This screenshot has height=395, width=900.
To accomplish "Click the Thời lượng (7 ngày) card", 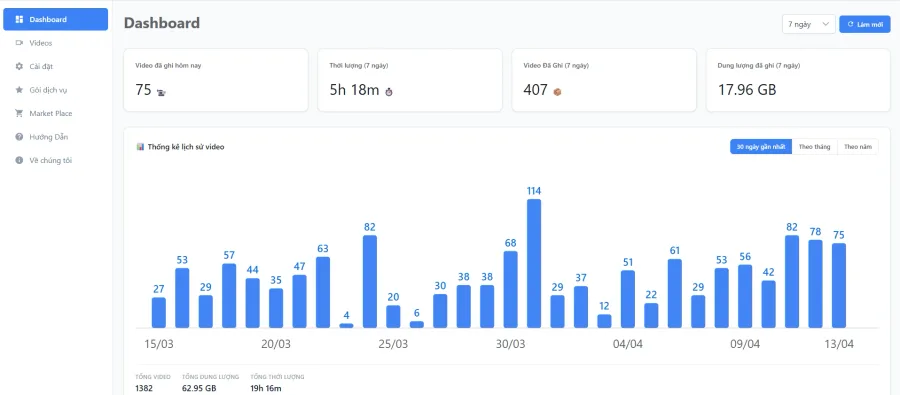I will (x=410, y=80).
